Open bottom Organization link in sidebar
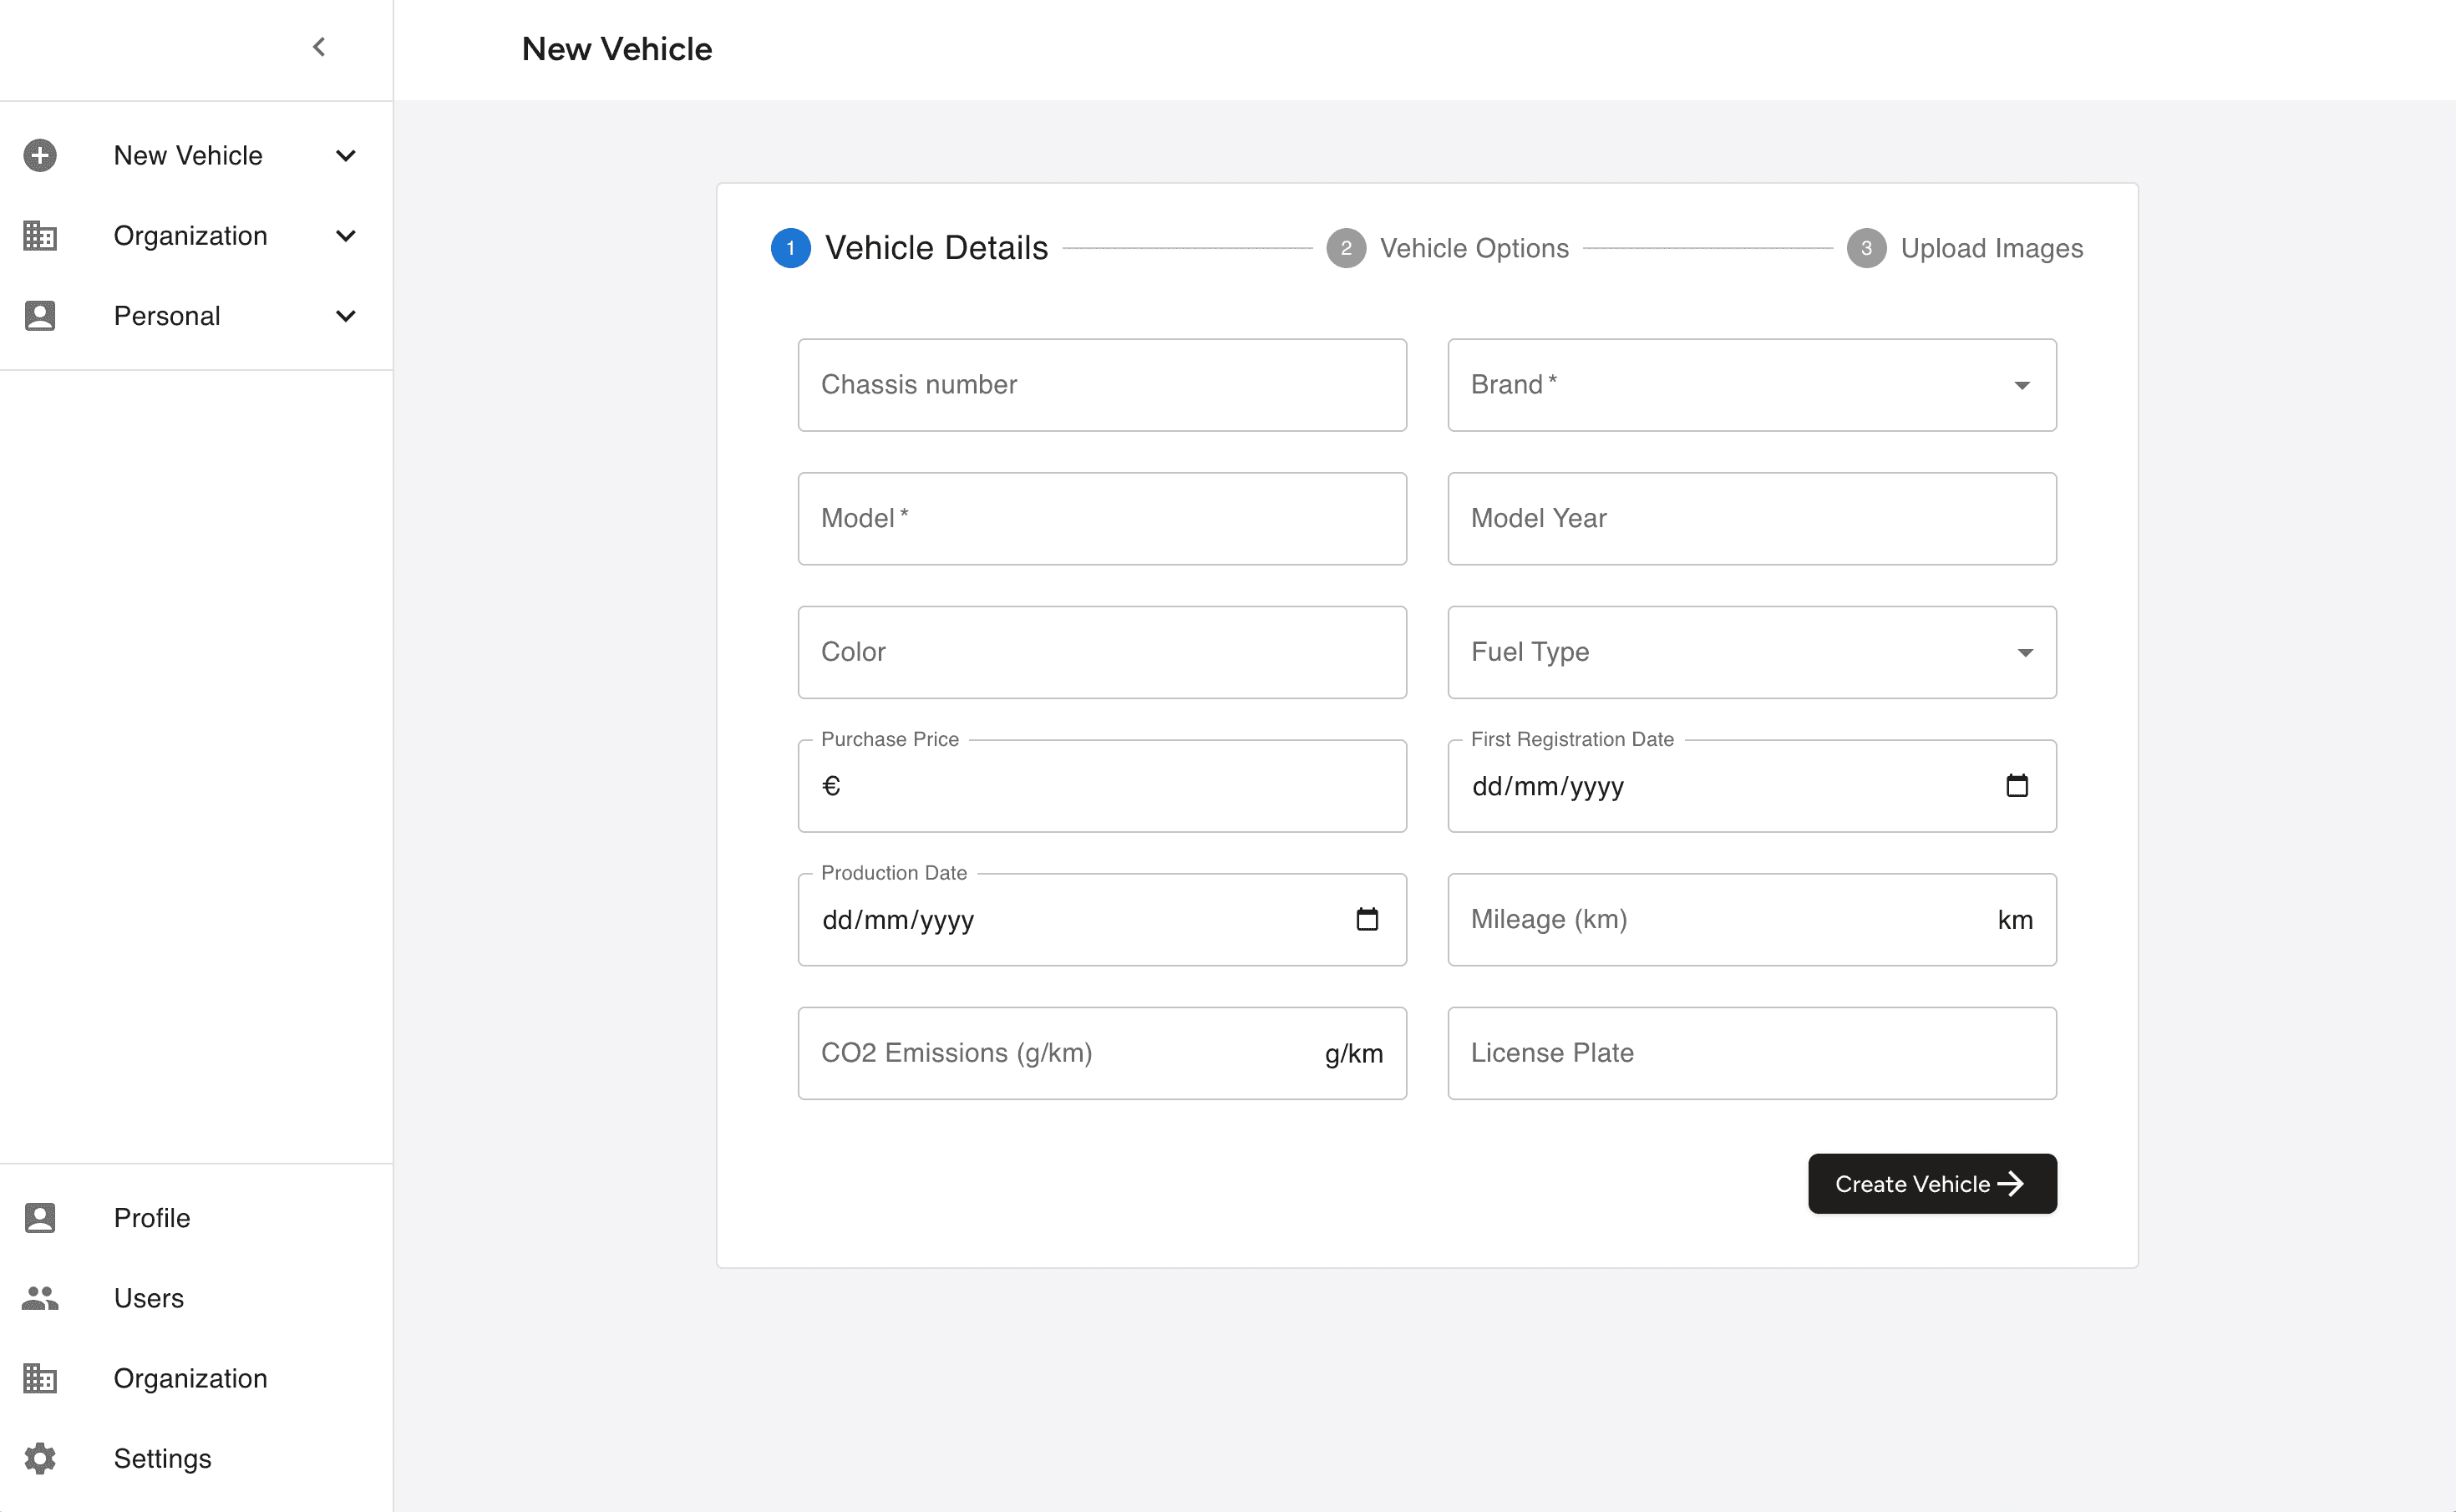This screenshot has height=1512, width=2456. [190, 1378]
